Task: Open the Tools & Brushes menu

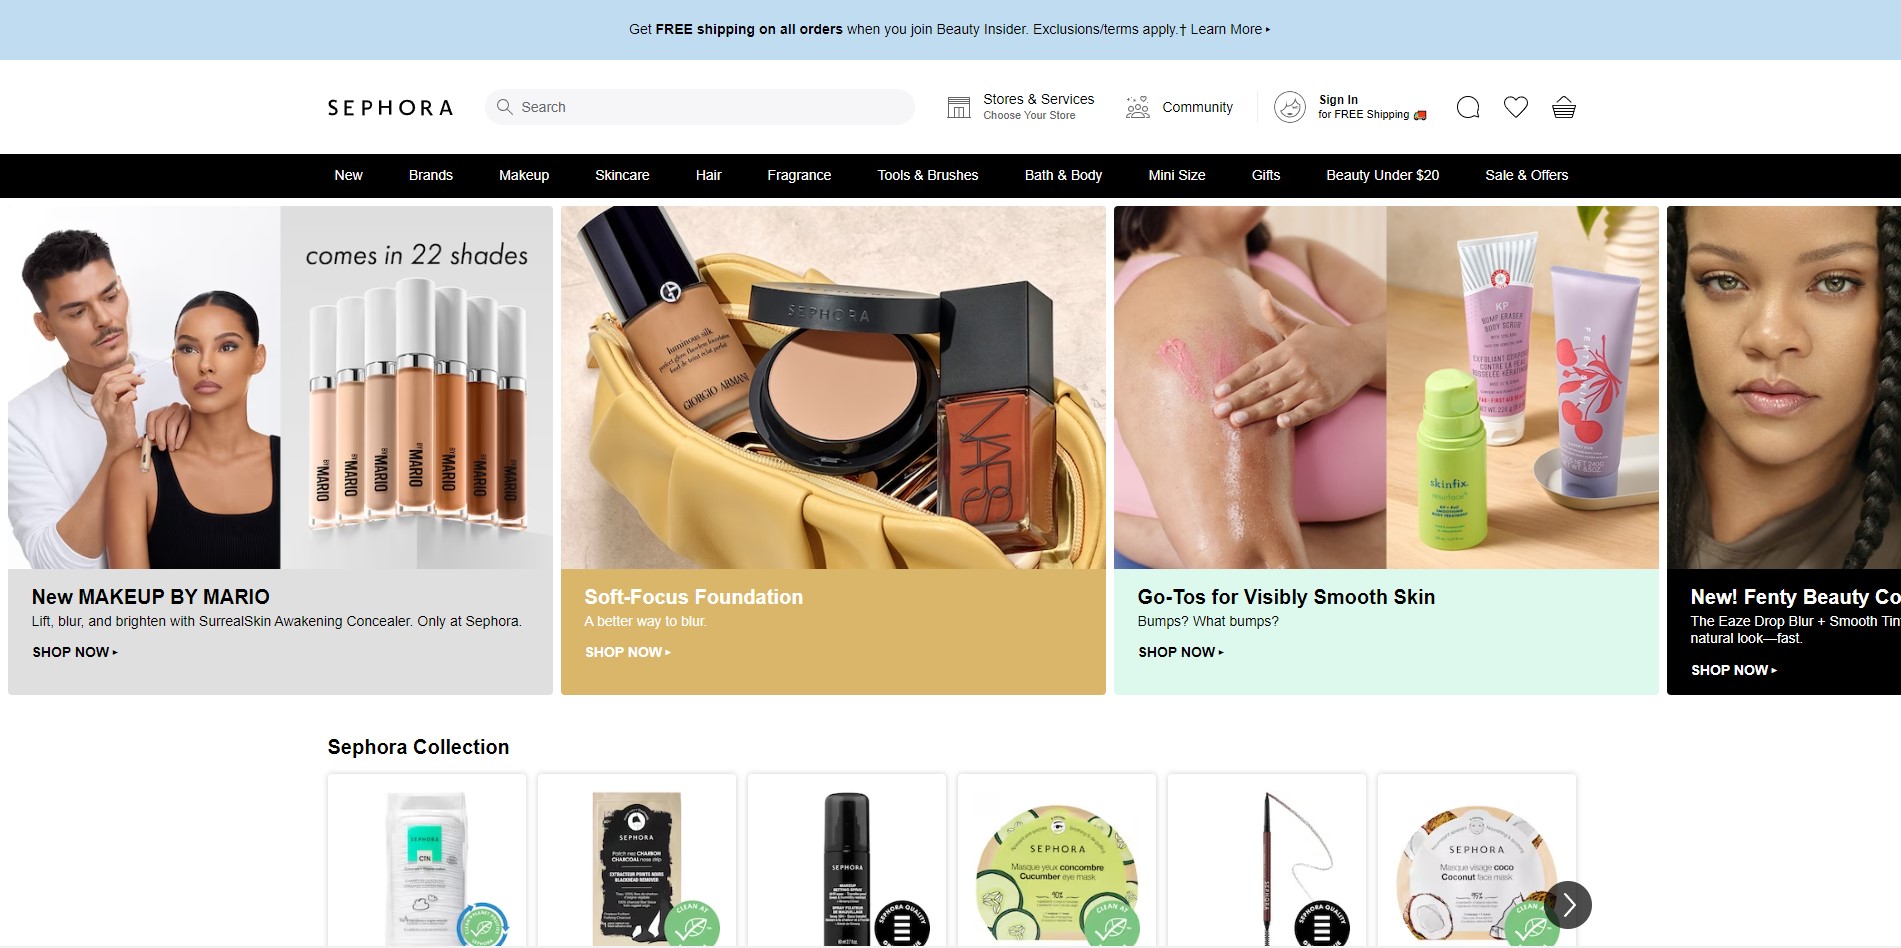Action: click(x=928, y=175)
